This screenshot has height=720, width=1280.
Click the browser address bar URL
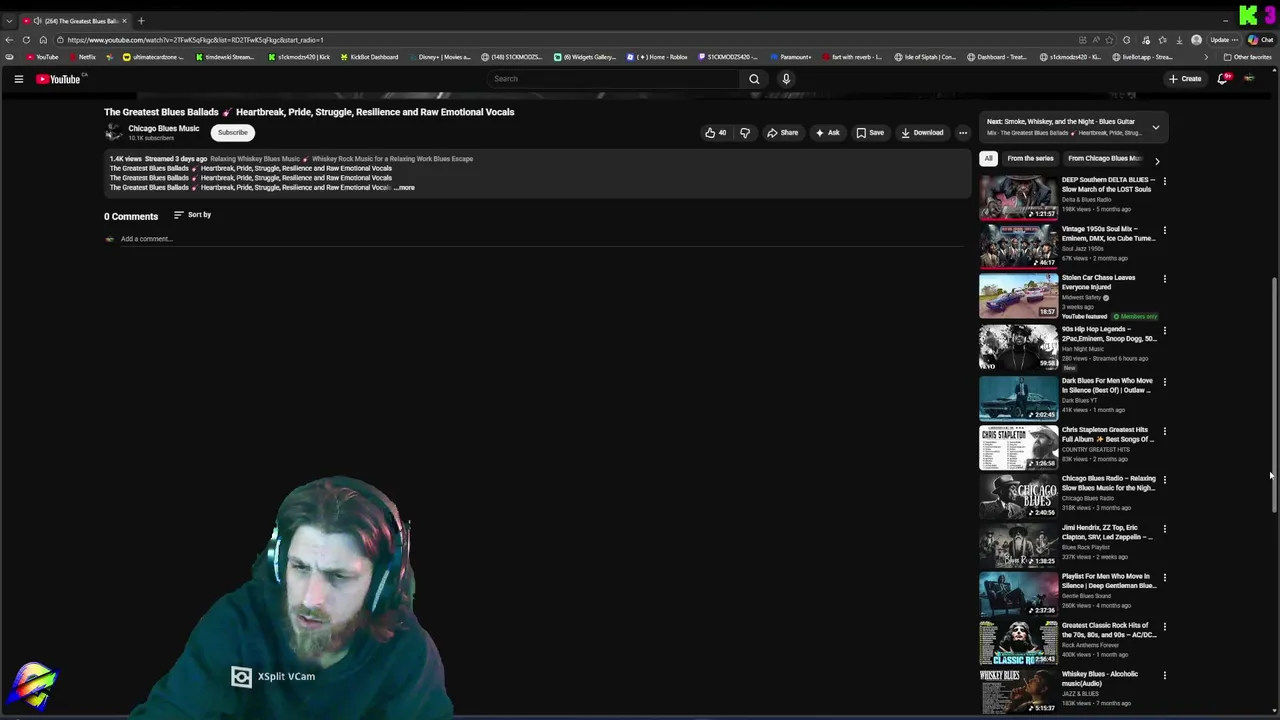(x=195, y=40)
